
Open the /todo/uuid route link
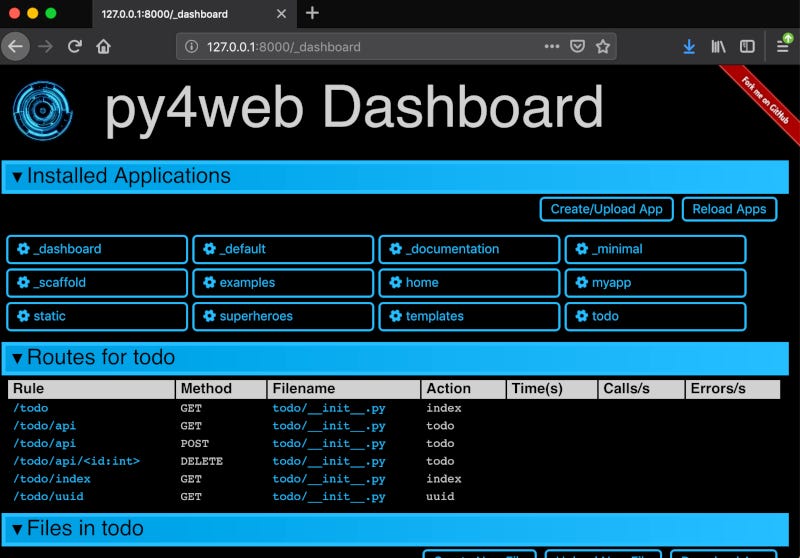point(48,497)
